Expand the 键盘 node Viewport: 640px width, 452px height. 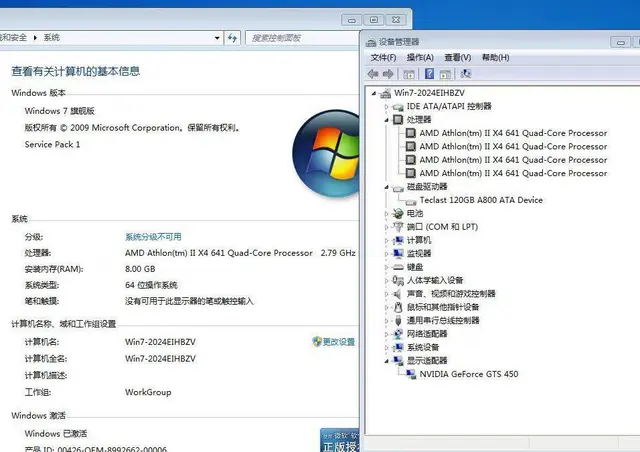coord(386,267)
